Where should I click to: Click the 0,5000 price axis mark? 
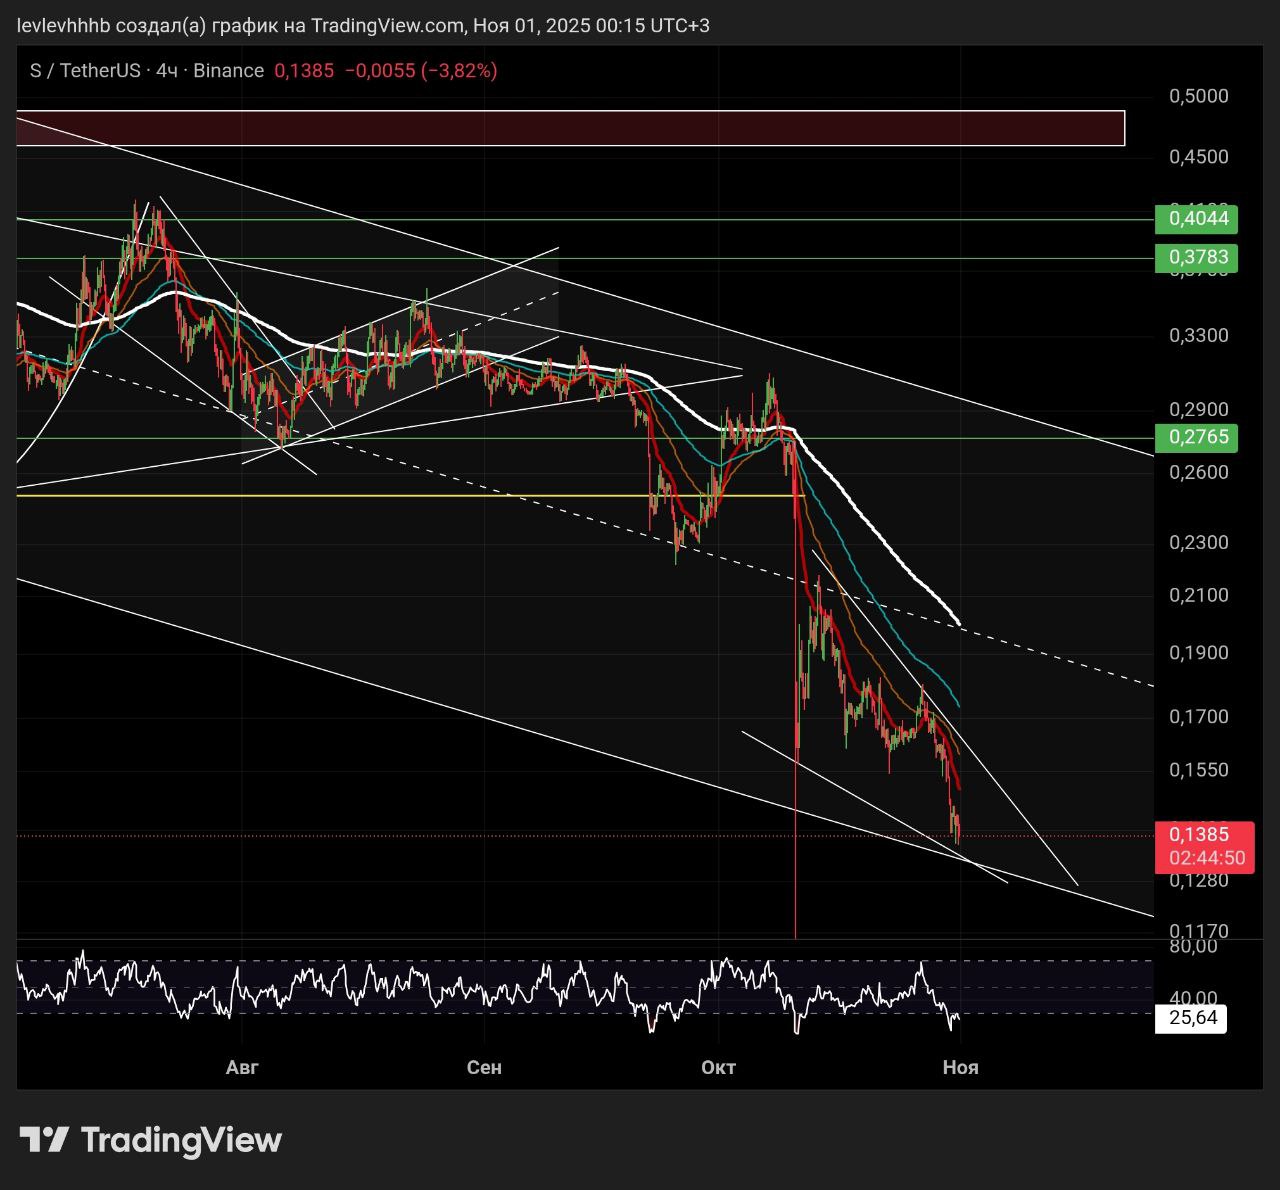click(1198, 96)
